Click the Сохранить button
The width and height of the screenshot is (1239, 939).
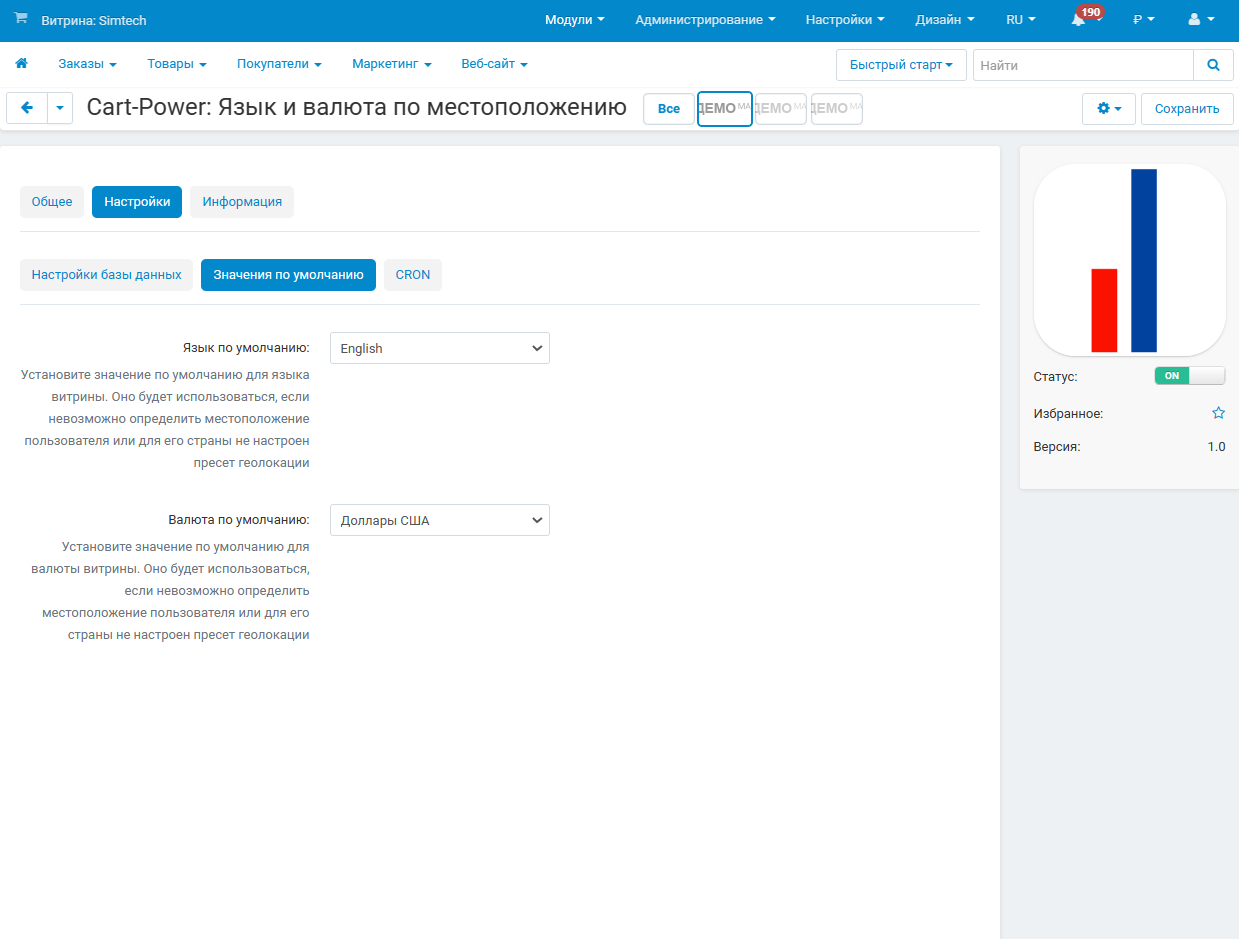(1186, 109)
